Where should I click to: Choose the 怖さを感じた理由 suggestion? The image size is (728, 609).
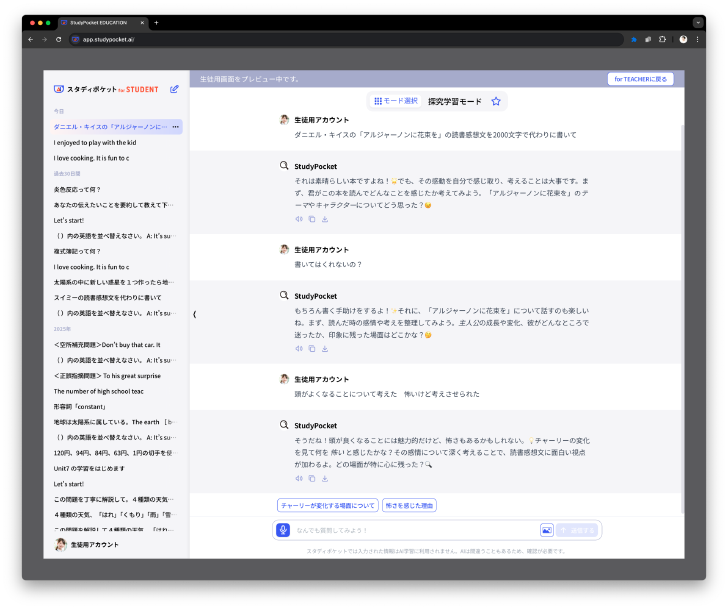[409, 505]
